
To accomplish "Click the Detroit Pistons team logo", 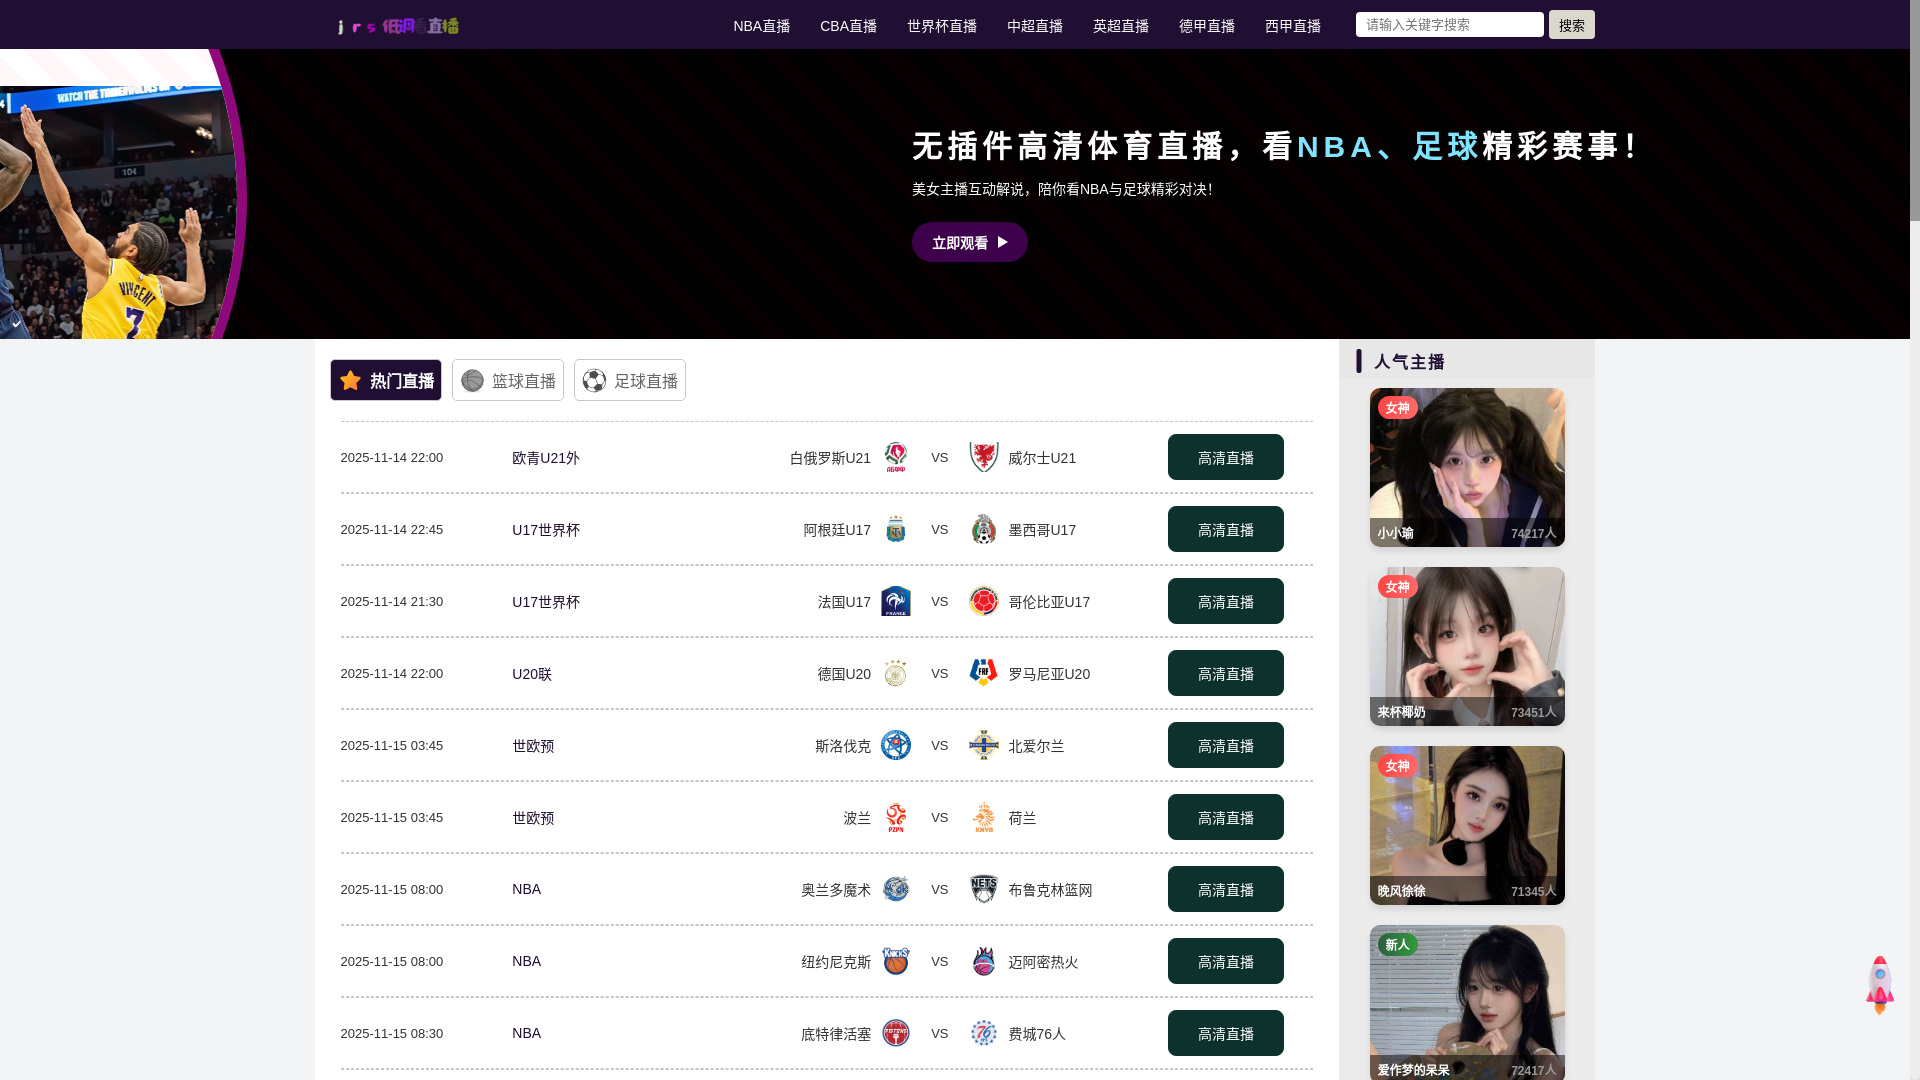I will 896,1033.
